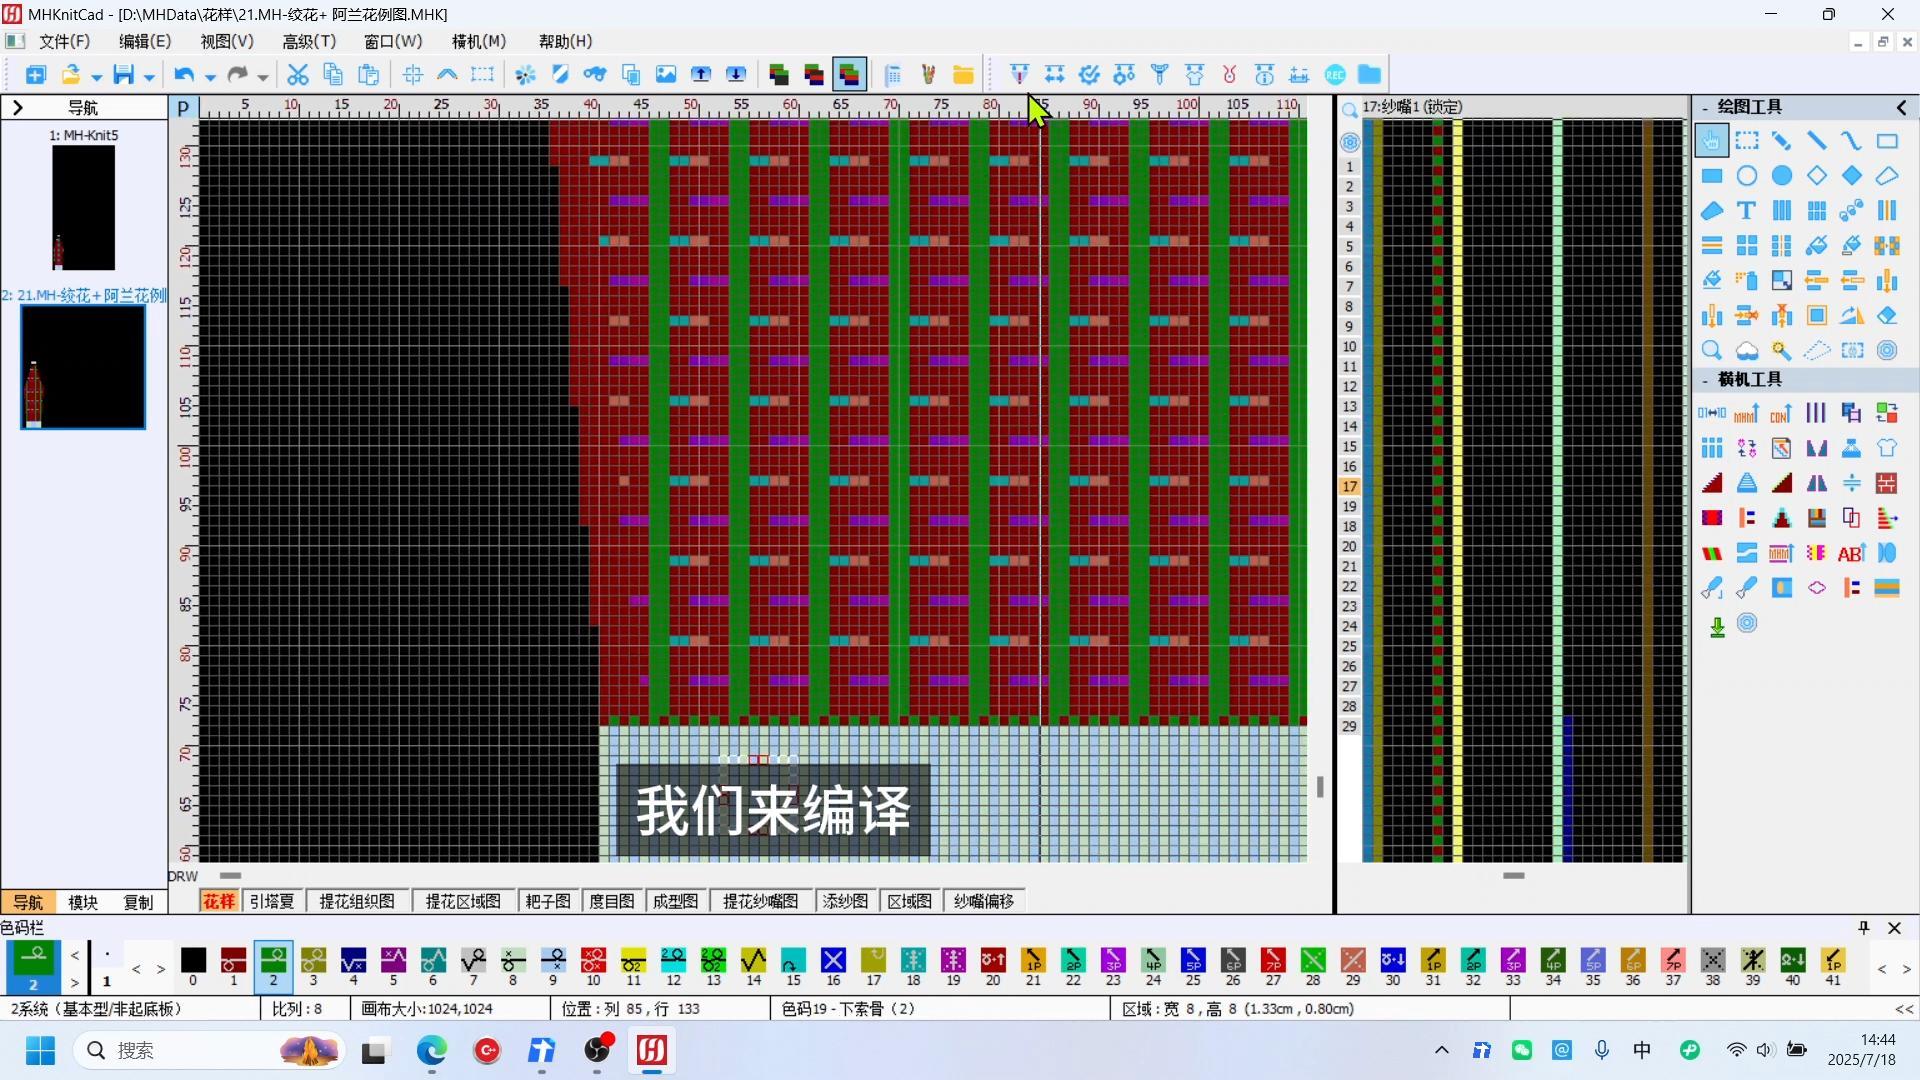Screen dimensions: 1920x1080
Task: Toggle the pin on color code bar
Action: [x=1863, y=928]
